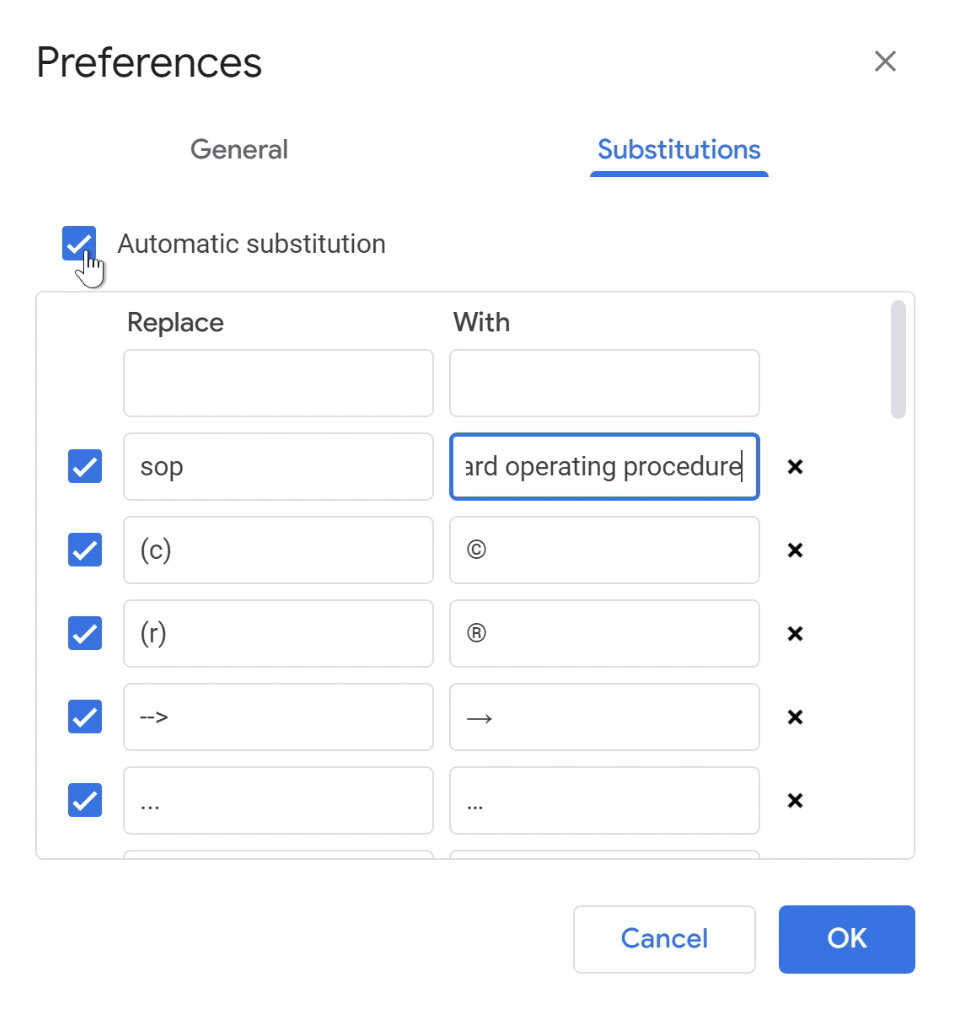Select the Substitutions tab
This screenshot has width=954, height=1013.
pos(678,149)
